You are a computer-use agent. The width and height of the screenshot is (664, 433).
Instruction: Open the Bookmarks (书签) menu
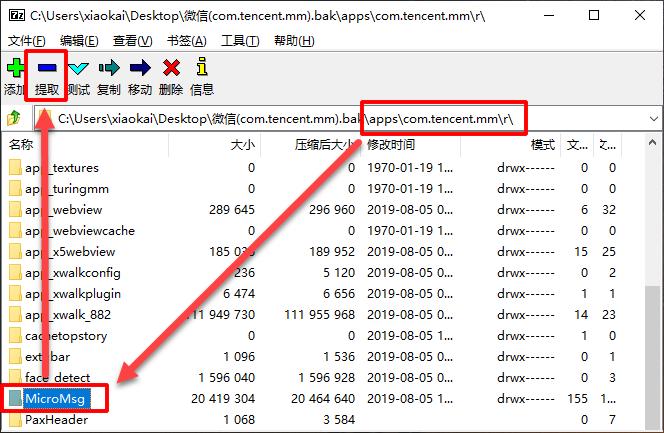tap(186, 41)
